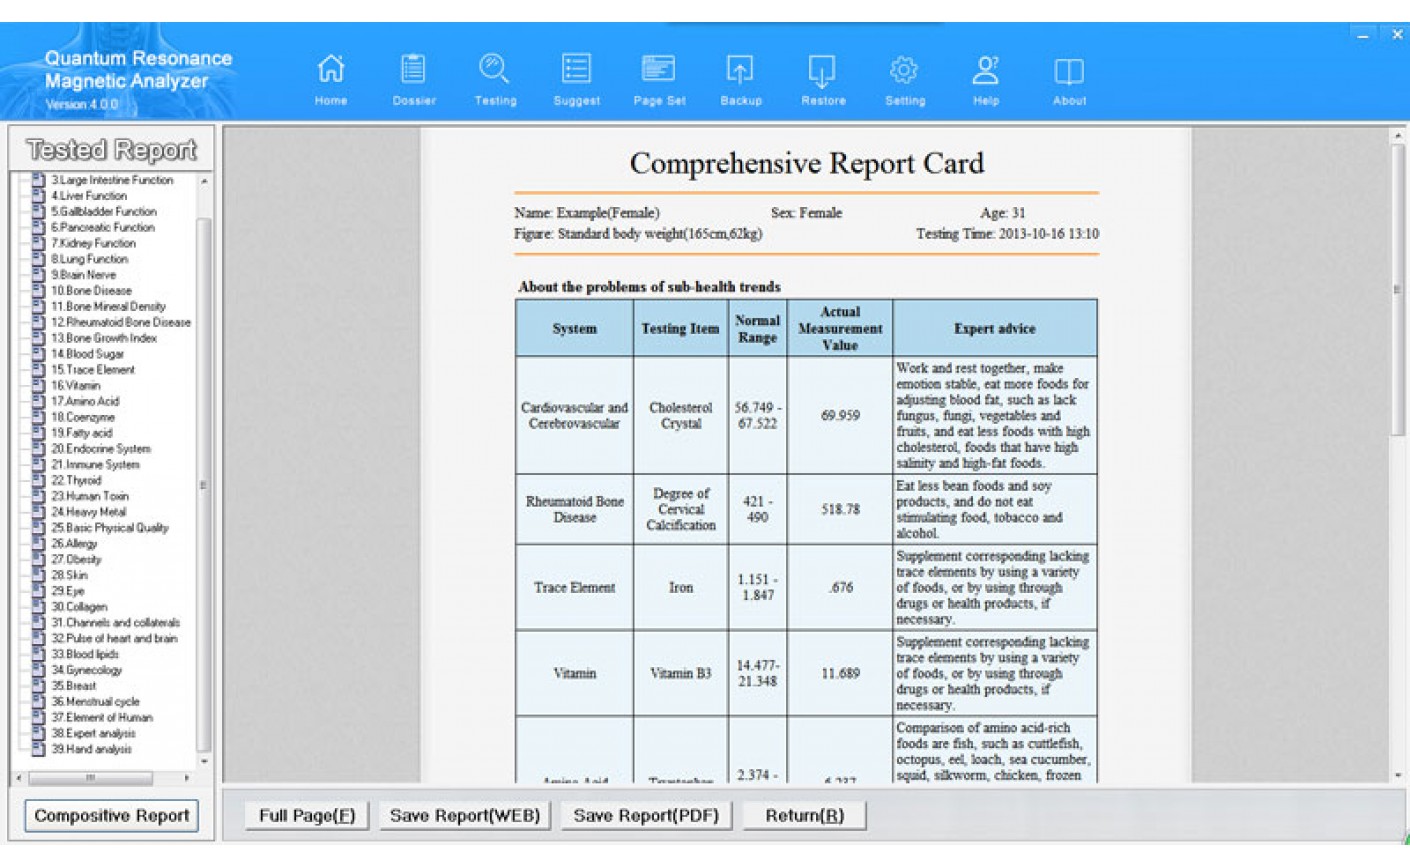Click the Vitamin B3 table cell

(x=681, y=673)
